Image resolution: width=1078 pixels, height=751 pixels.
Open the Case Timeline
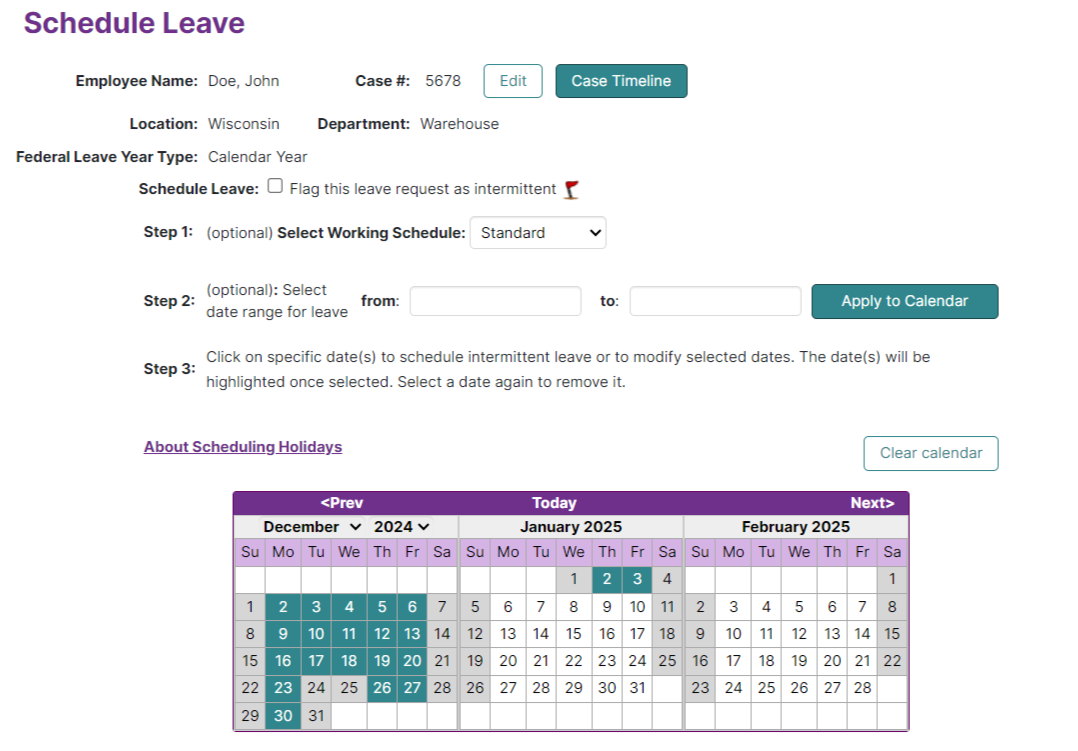pos(622,81)
